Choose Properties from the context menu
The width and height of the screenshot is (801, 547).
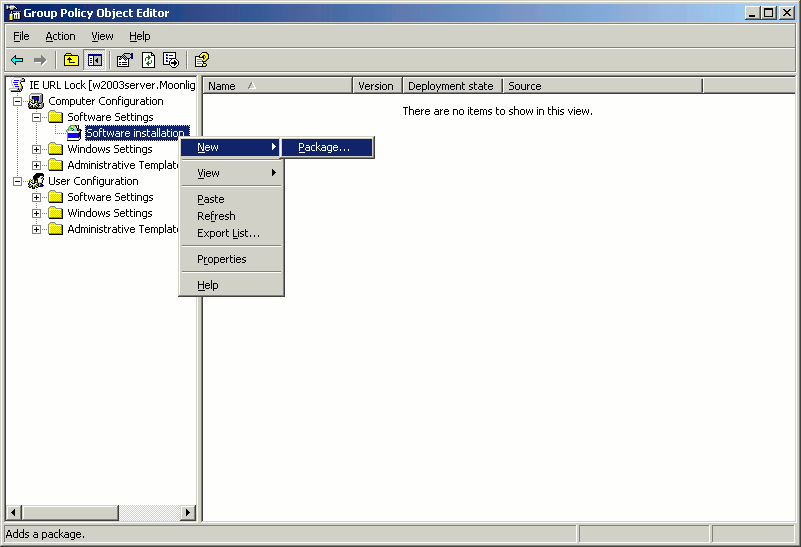point(230,259)
